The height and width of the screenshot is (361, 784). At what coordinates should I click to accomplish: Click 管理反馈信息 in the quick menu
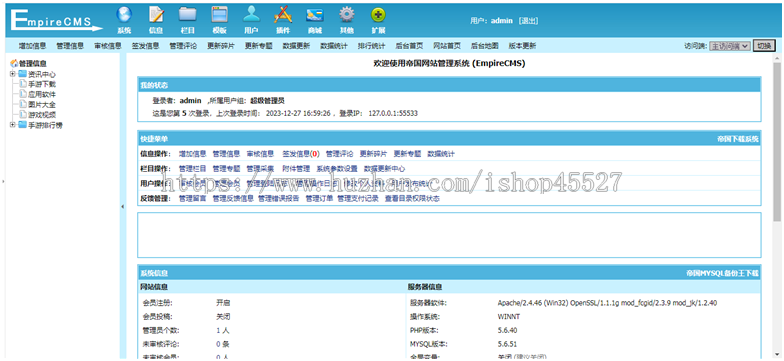(x=233, y=198)
